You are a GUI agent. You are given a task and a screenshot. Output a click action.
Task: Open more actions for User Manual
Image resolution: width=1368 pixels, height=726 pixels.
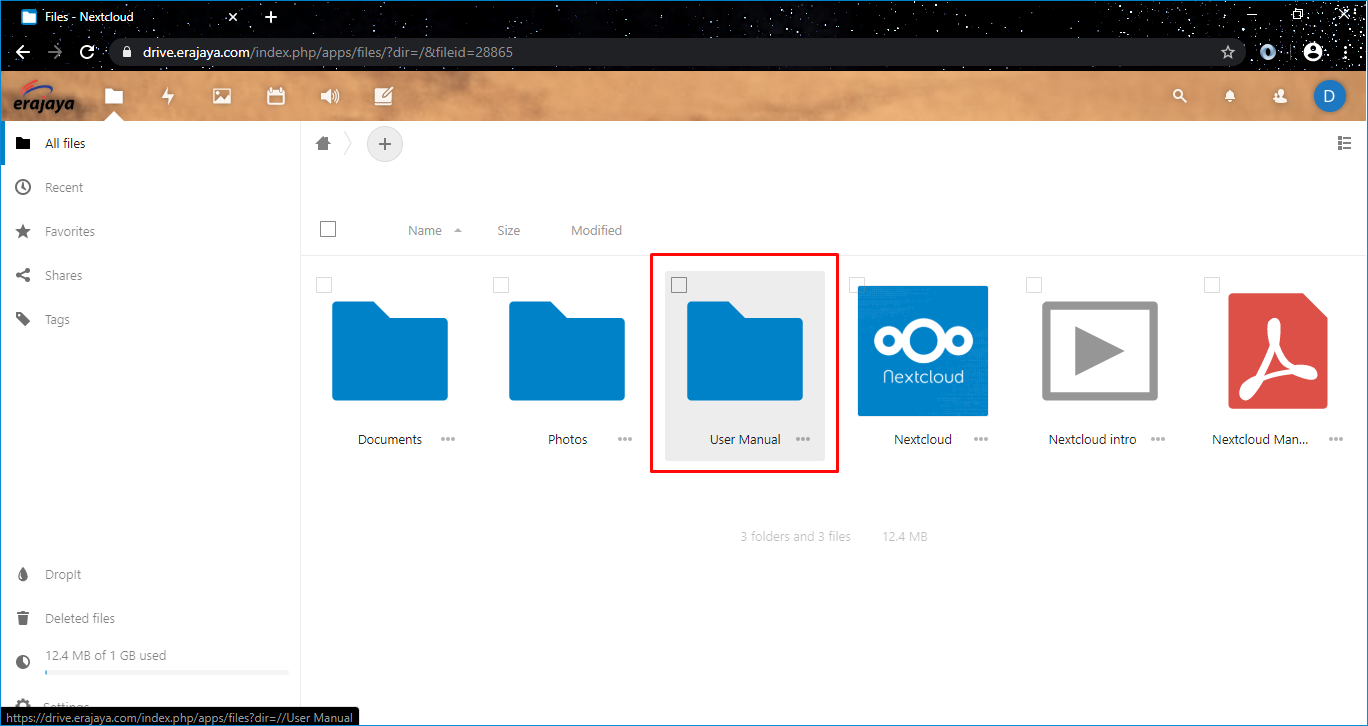point(803,439)
